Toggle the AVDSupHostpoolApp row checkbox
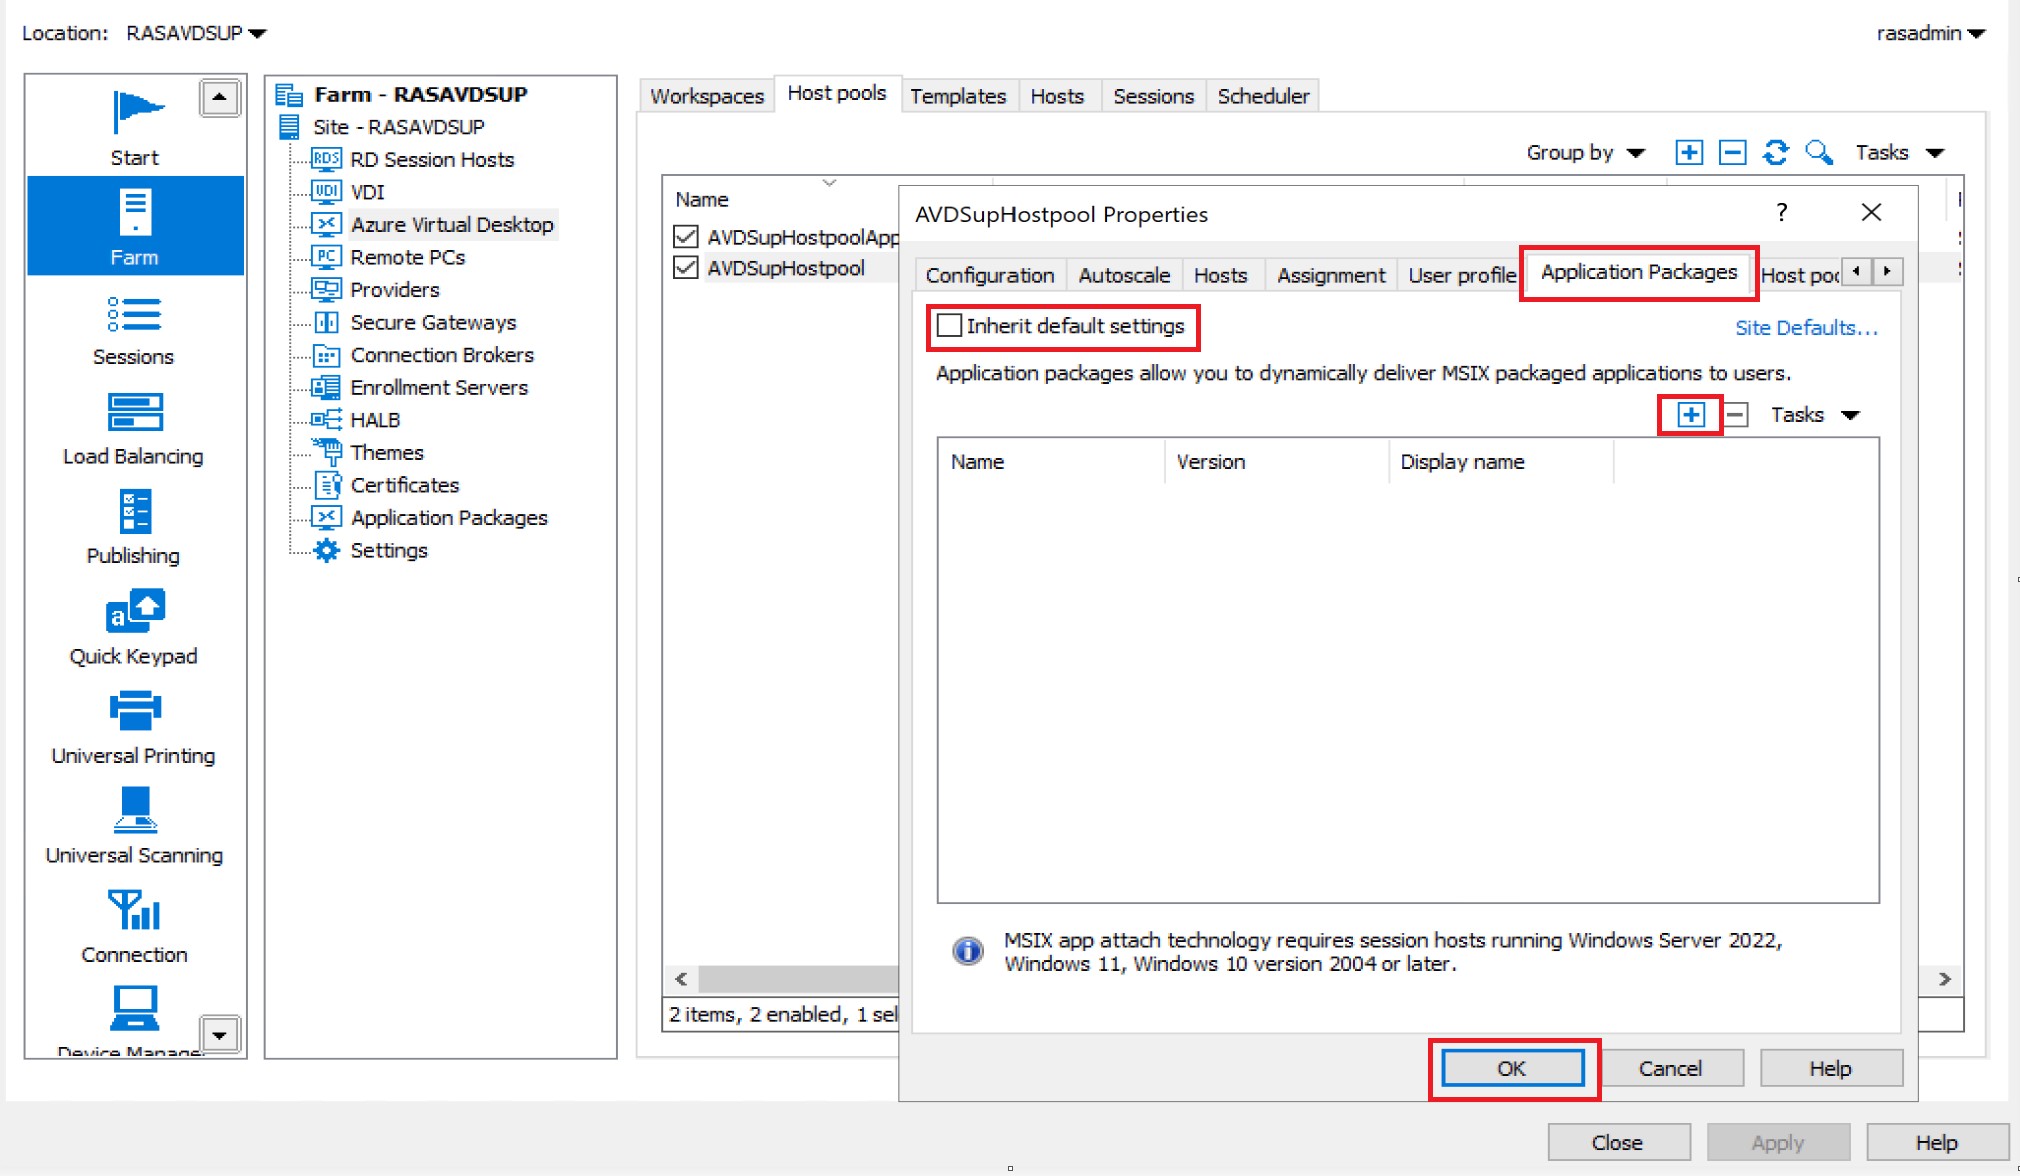The height and width of the screenshot is (1176, 2020). click(685, 237)
